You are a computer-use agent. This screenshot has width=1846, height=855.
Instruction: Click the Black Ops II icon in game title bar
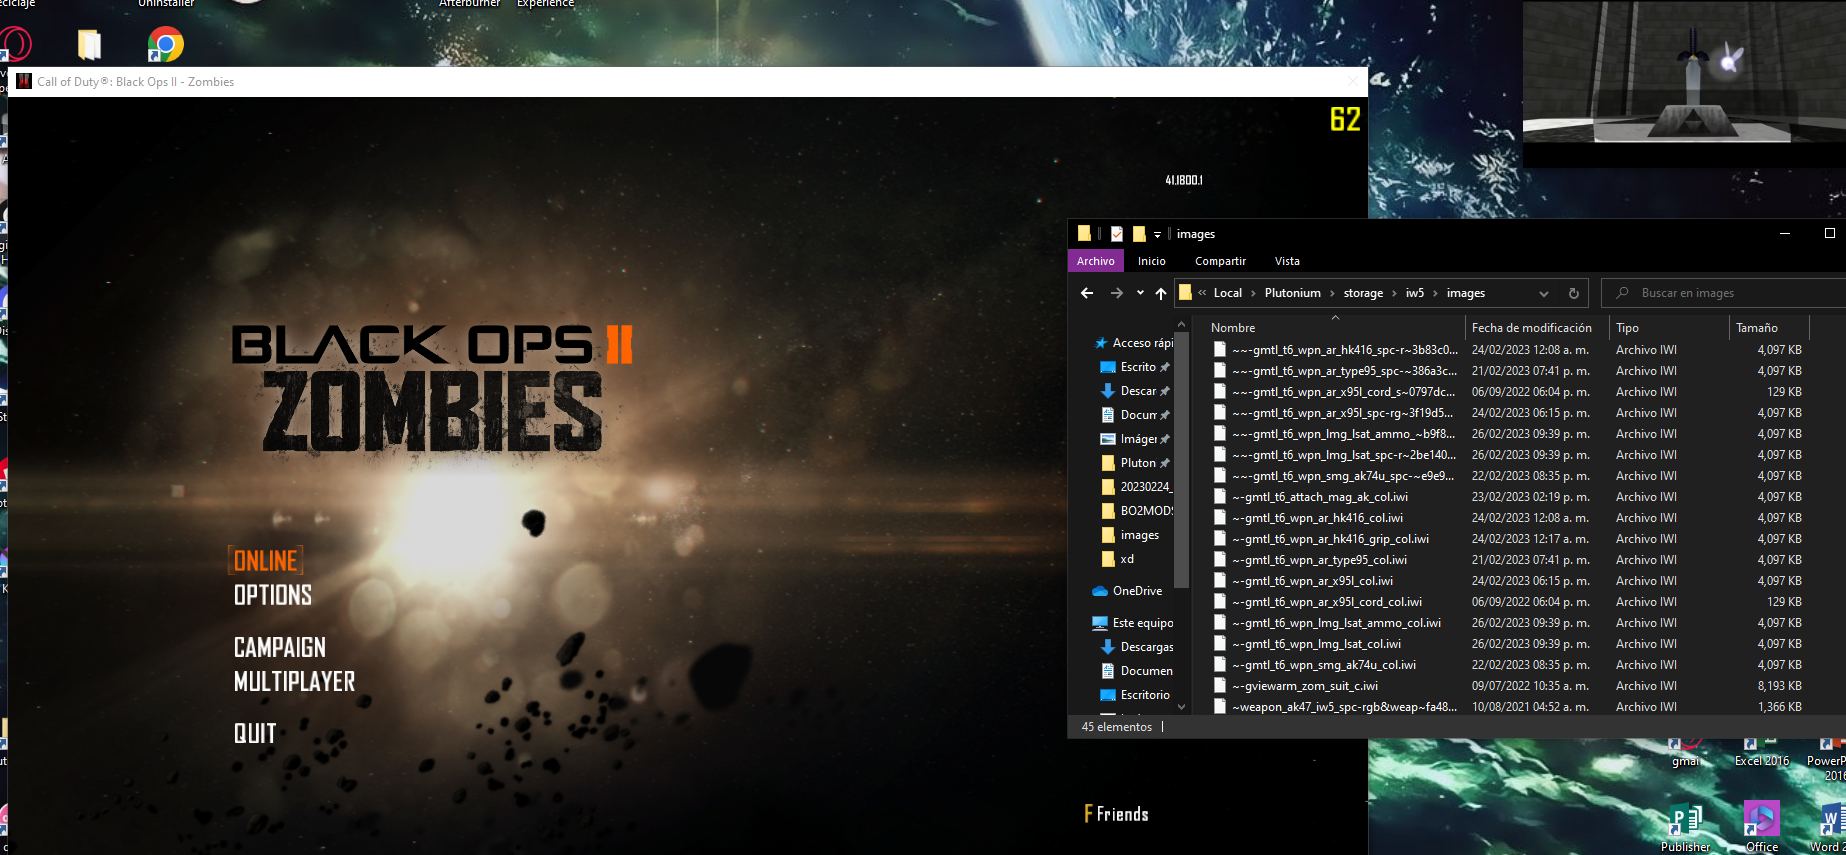click(24, 82)
